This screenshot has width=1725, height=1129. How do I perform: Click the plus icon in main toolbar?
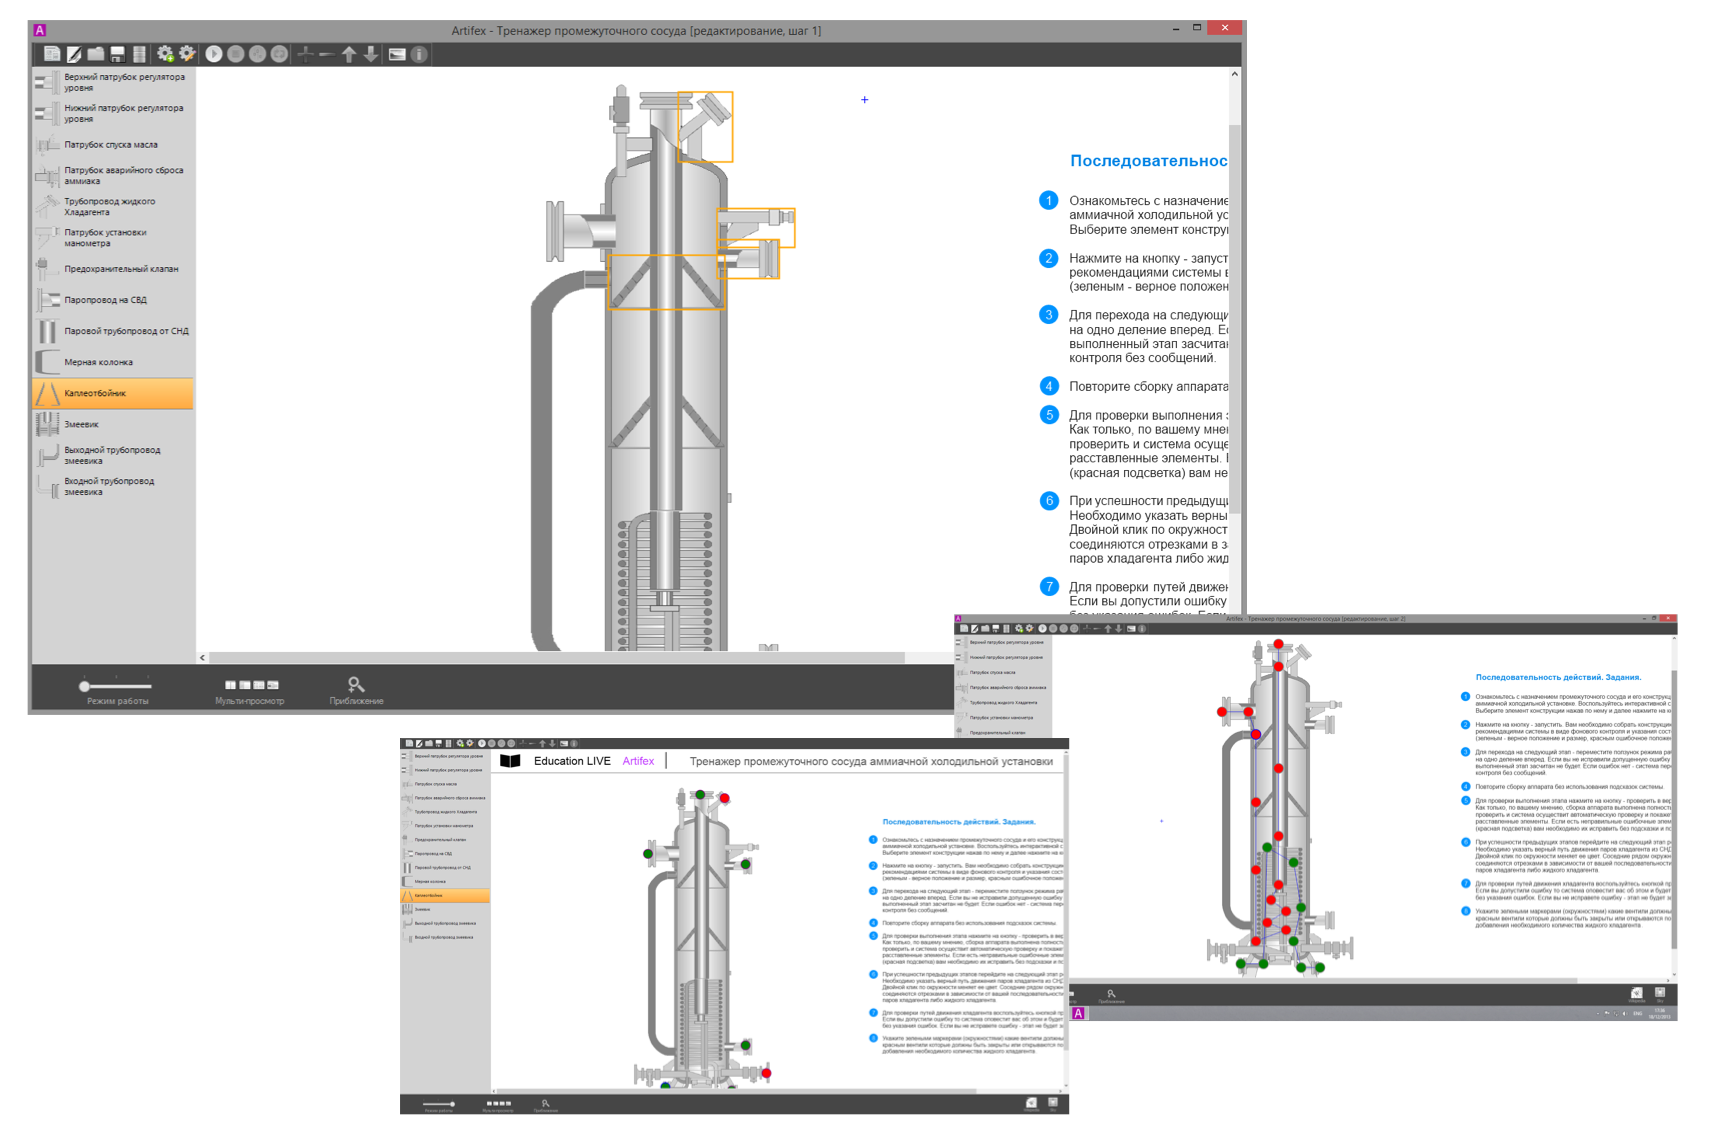coord(306,54)
